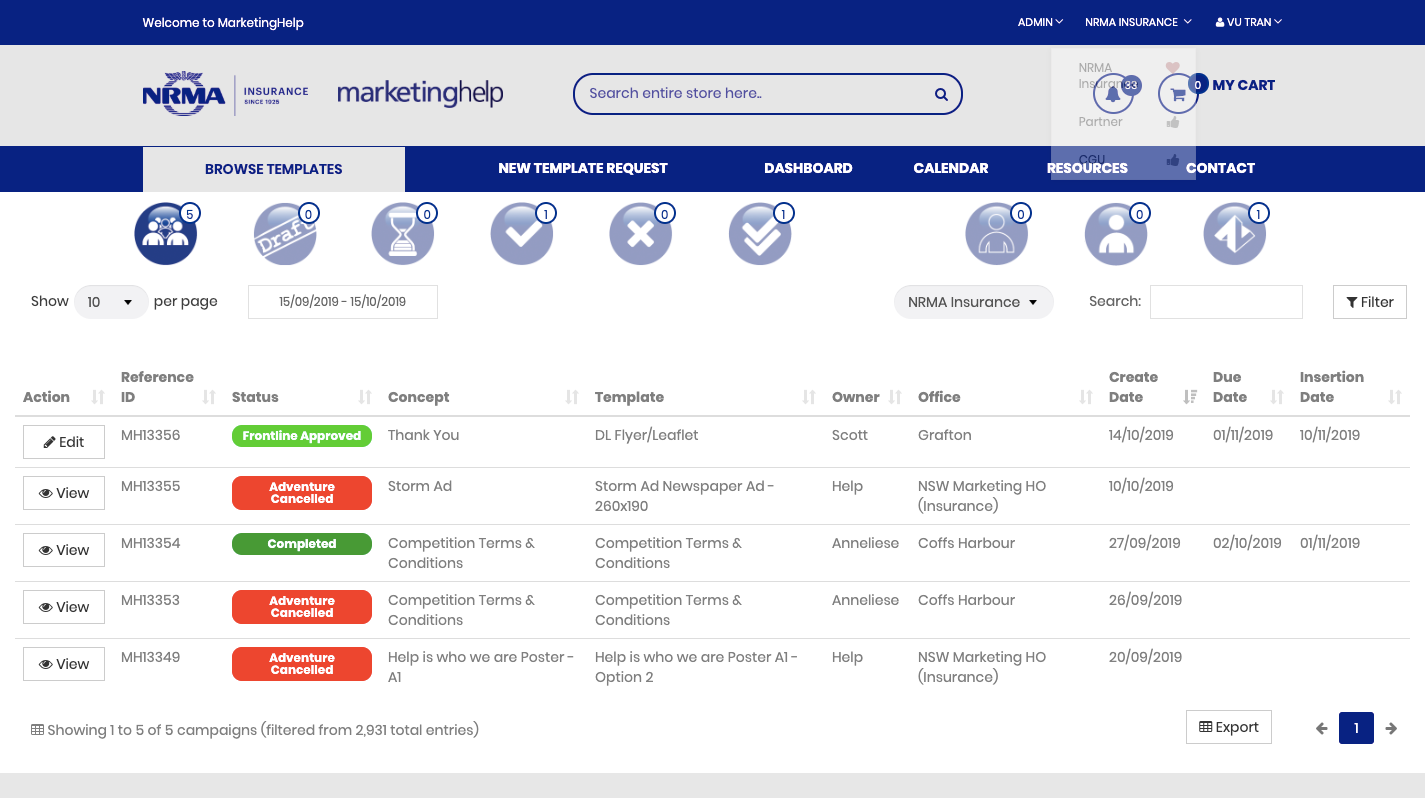Sort table by Status column
1425x798 pixels.
pos(301,397)
